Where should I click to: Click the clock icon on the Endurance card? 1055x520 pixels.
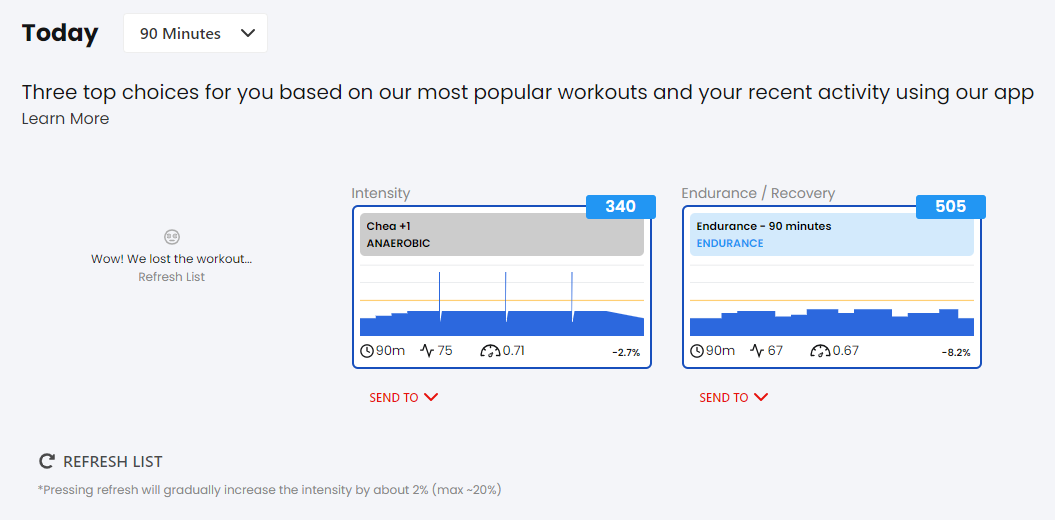697,350
